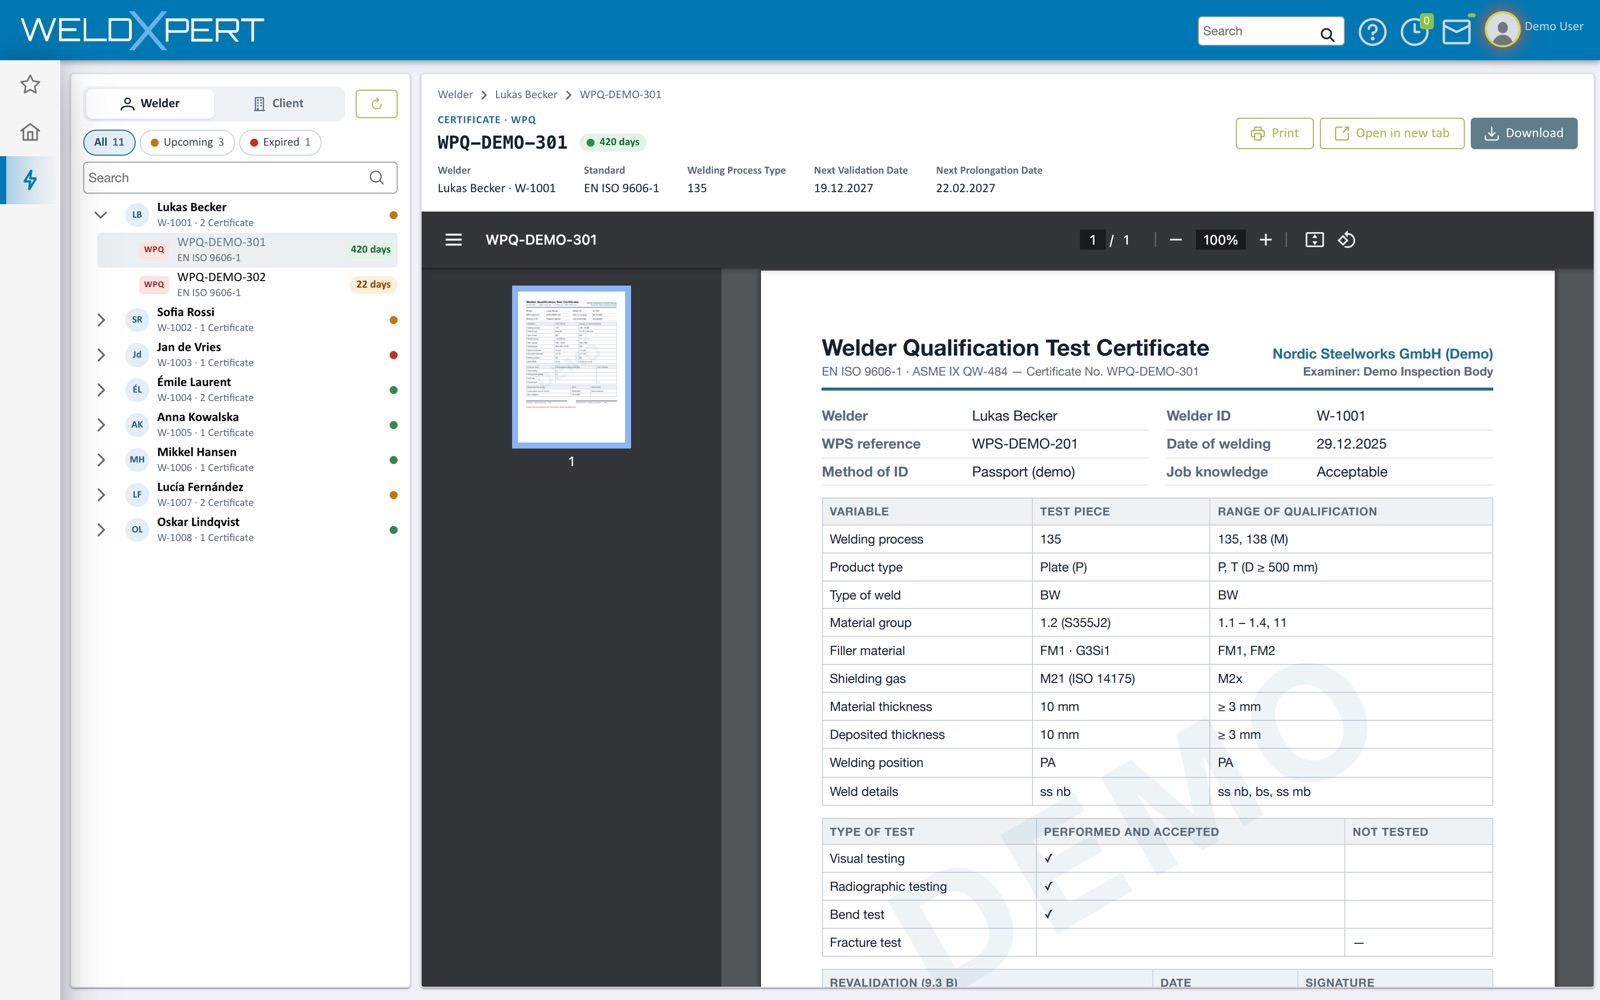This screenshot has height=1000, width=1600.
Task: Toggle the PDF viewer sidebar menu
Action: pyautogui.click(x=453, y=240)
